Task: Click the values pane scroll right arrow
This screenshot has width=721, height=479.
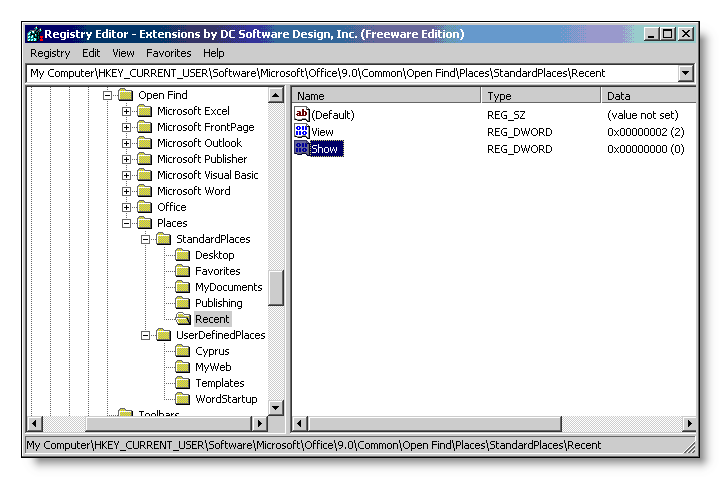Action: [x=688, y=423]
